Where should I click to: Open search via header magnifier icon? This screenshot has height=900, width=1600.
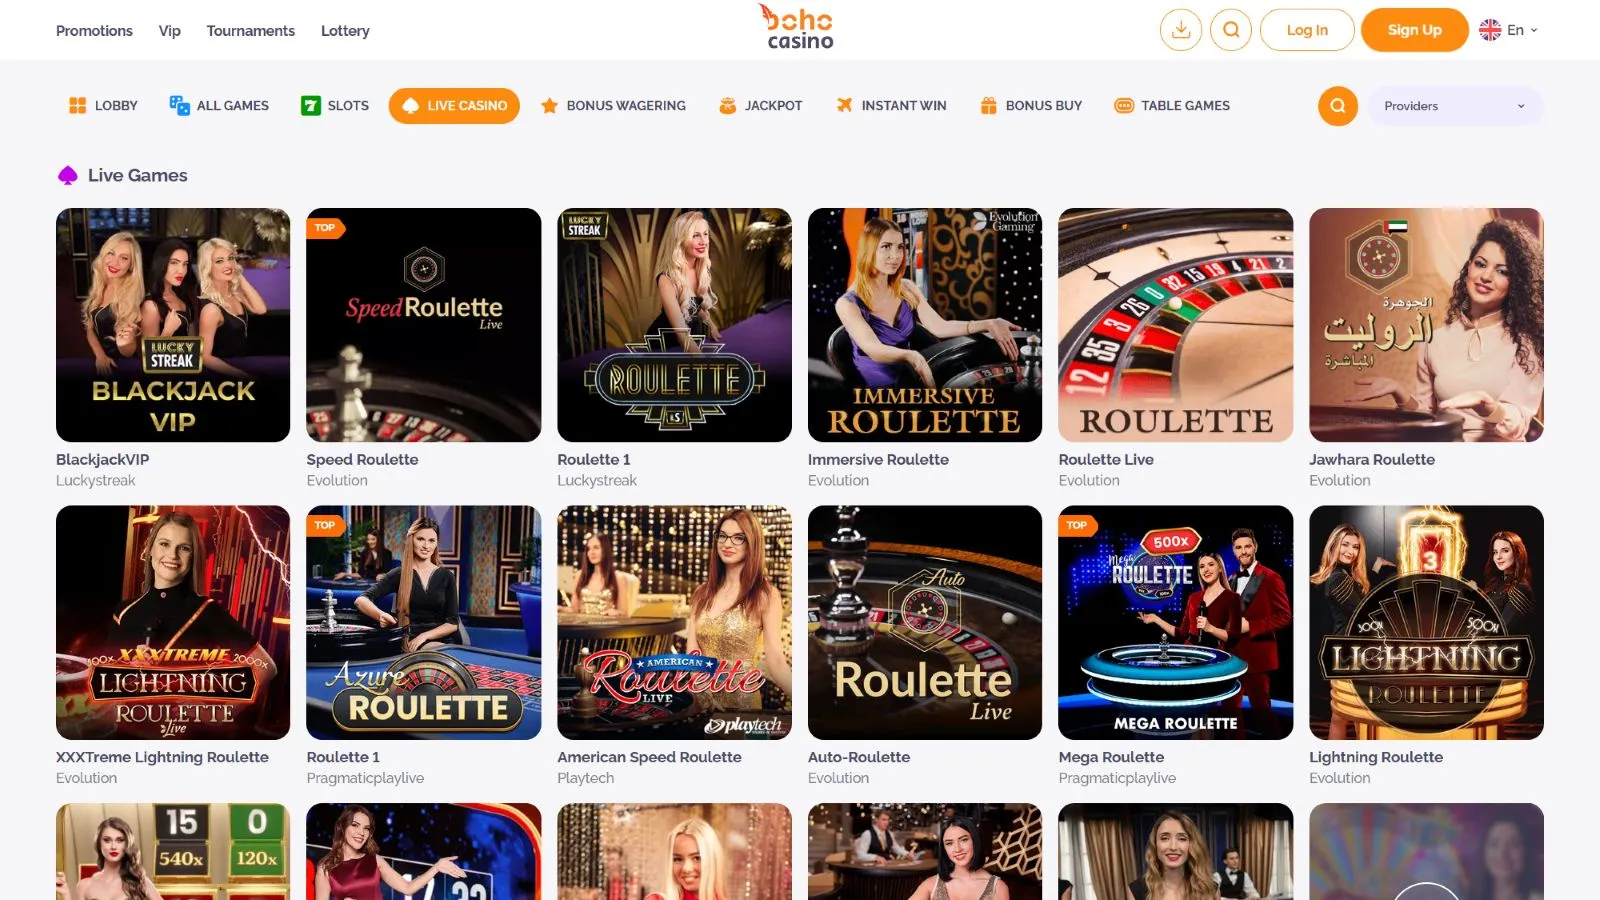point(1231,30)
